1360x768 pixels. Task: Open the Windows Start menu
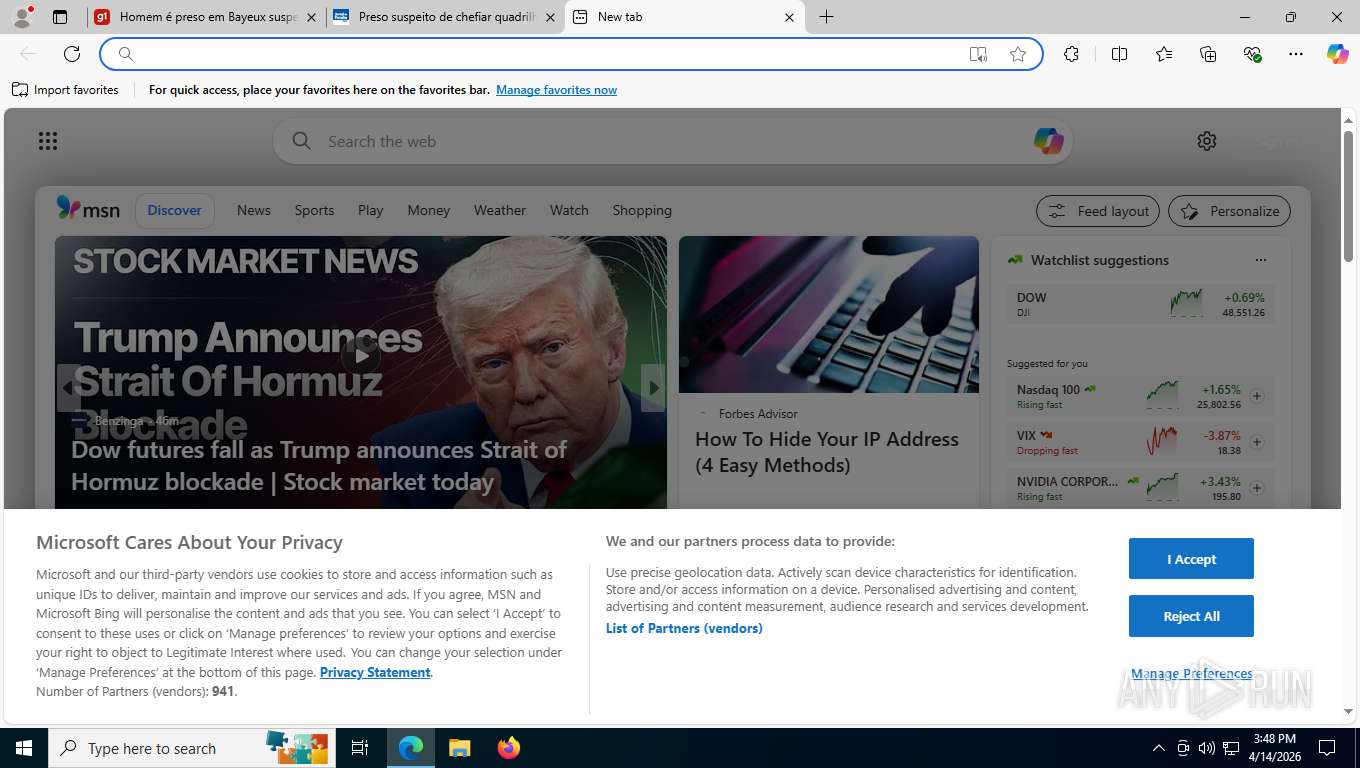(24, 748)
